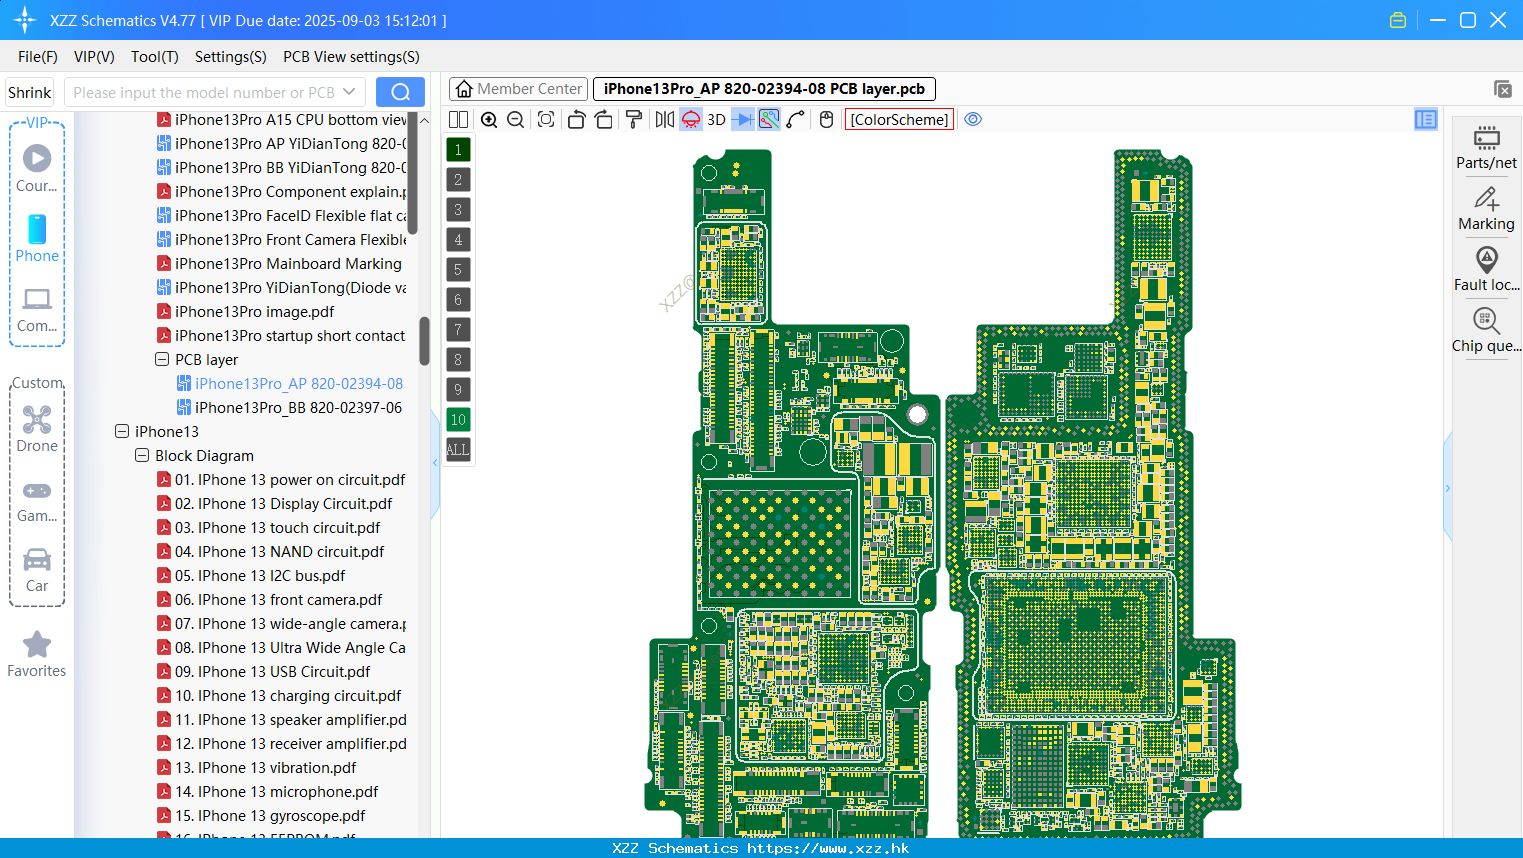The width and height of the screenshot is (1523, 858).
Task: Open the ColorScheme selector
Action: tap(899, 119)
